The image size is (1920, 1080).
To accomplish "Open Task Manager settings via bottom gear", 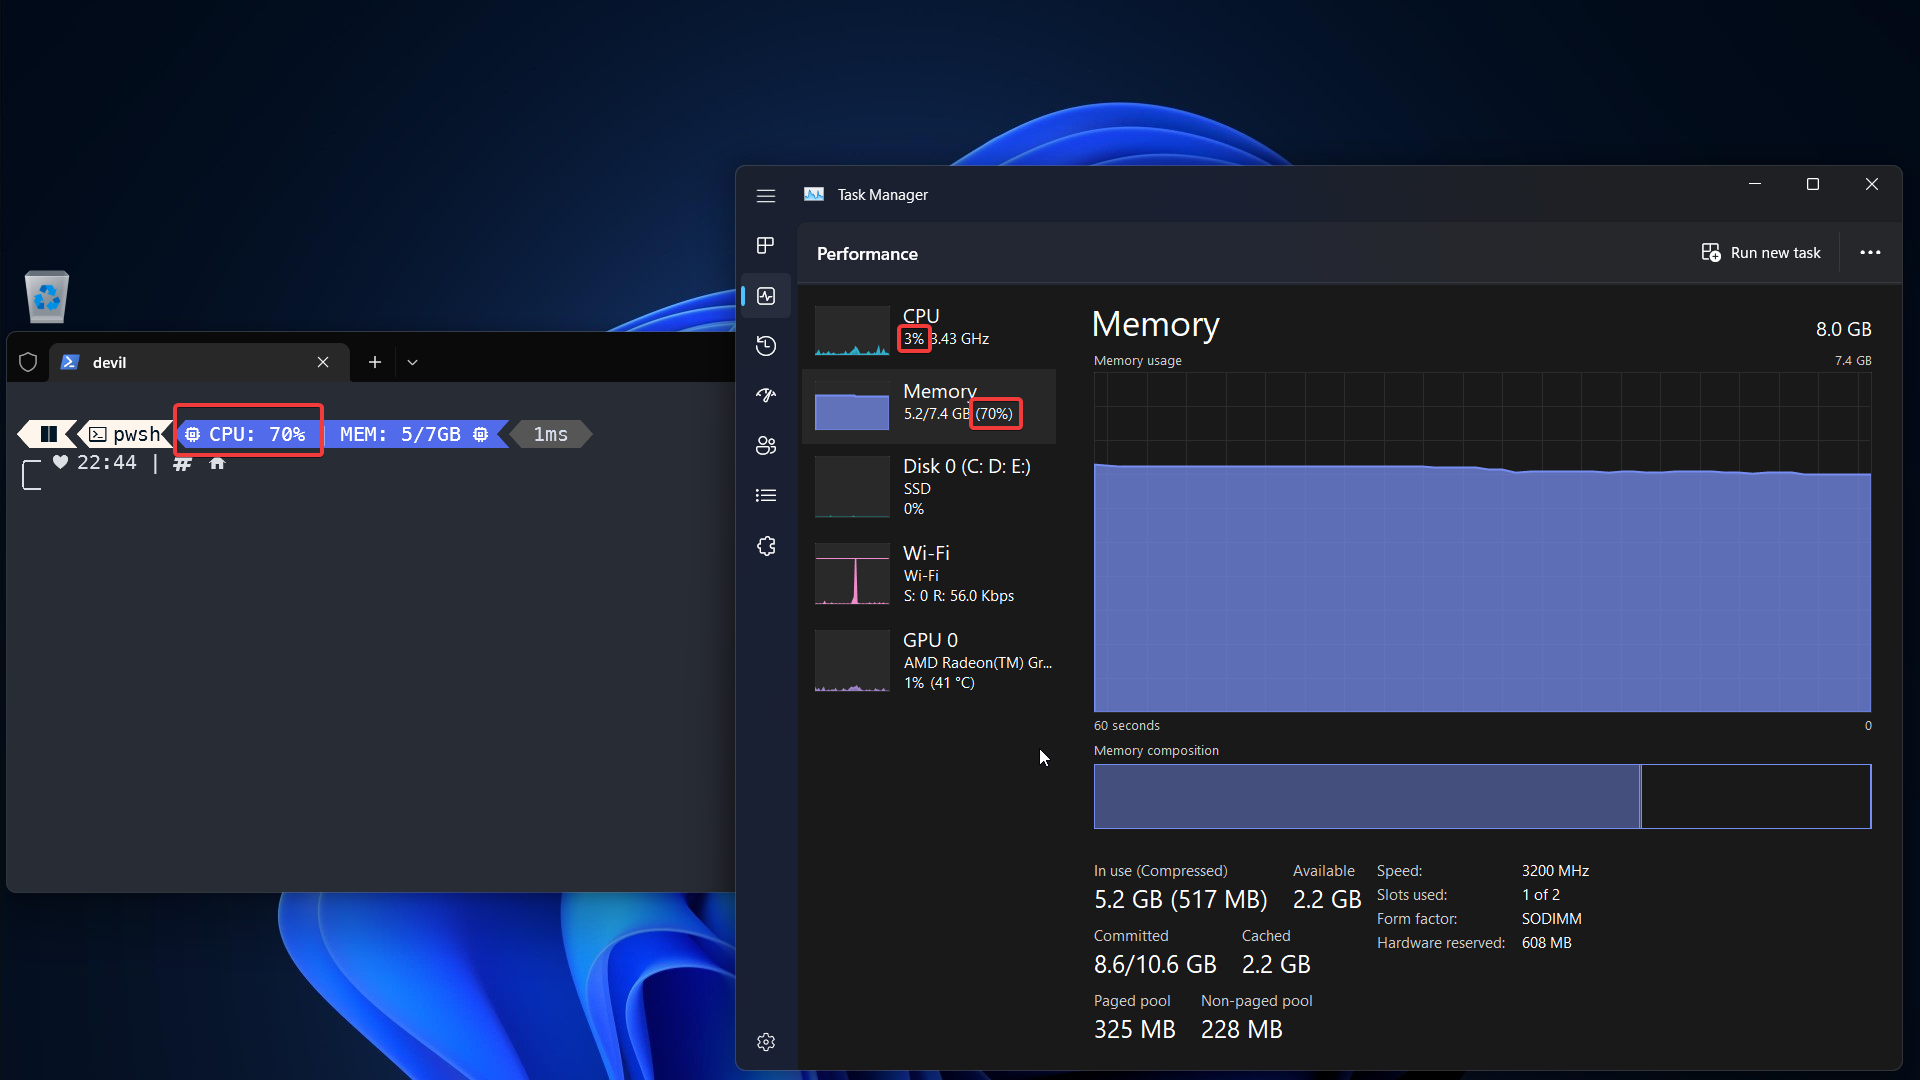I will point(765,1041).
